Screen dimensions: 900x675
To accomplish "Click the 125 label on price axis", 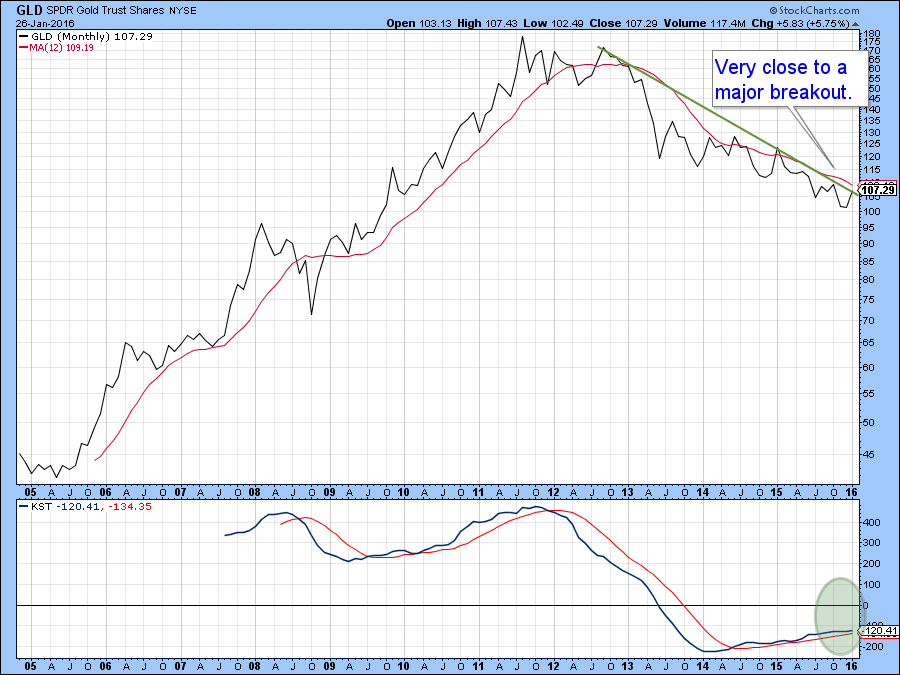I will coord(871,143).
